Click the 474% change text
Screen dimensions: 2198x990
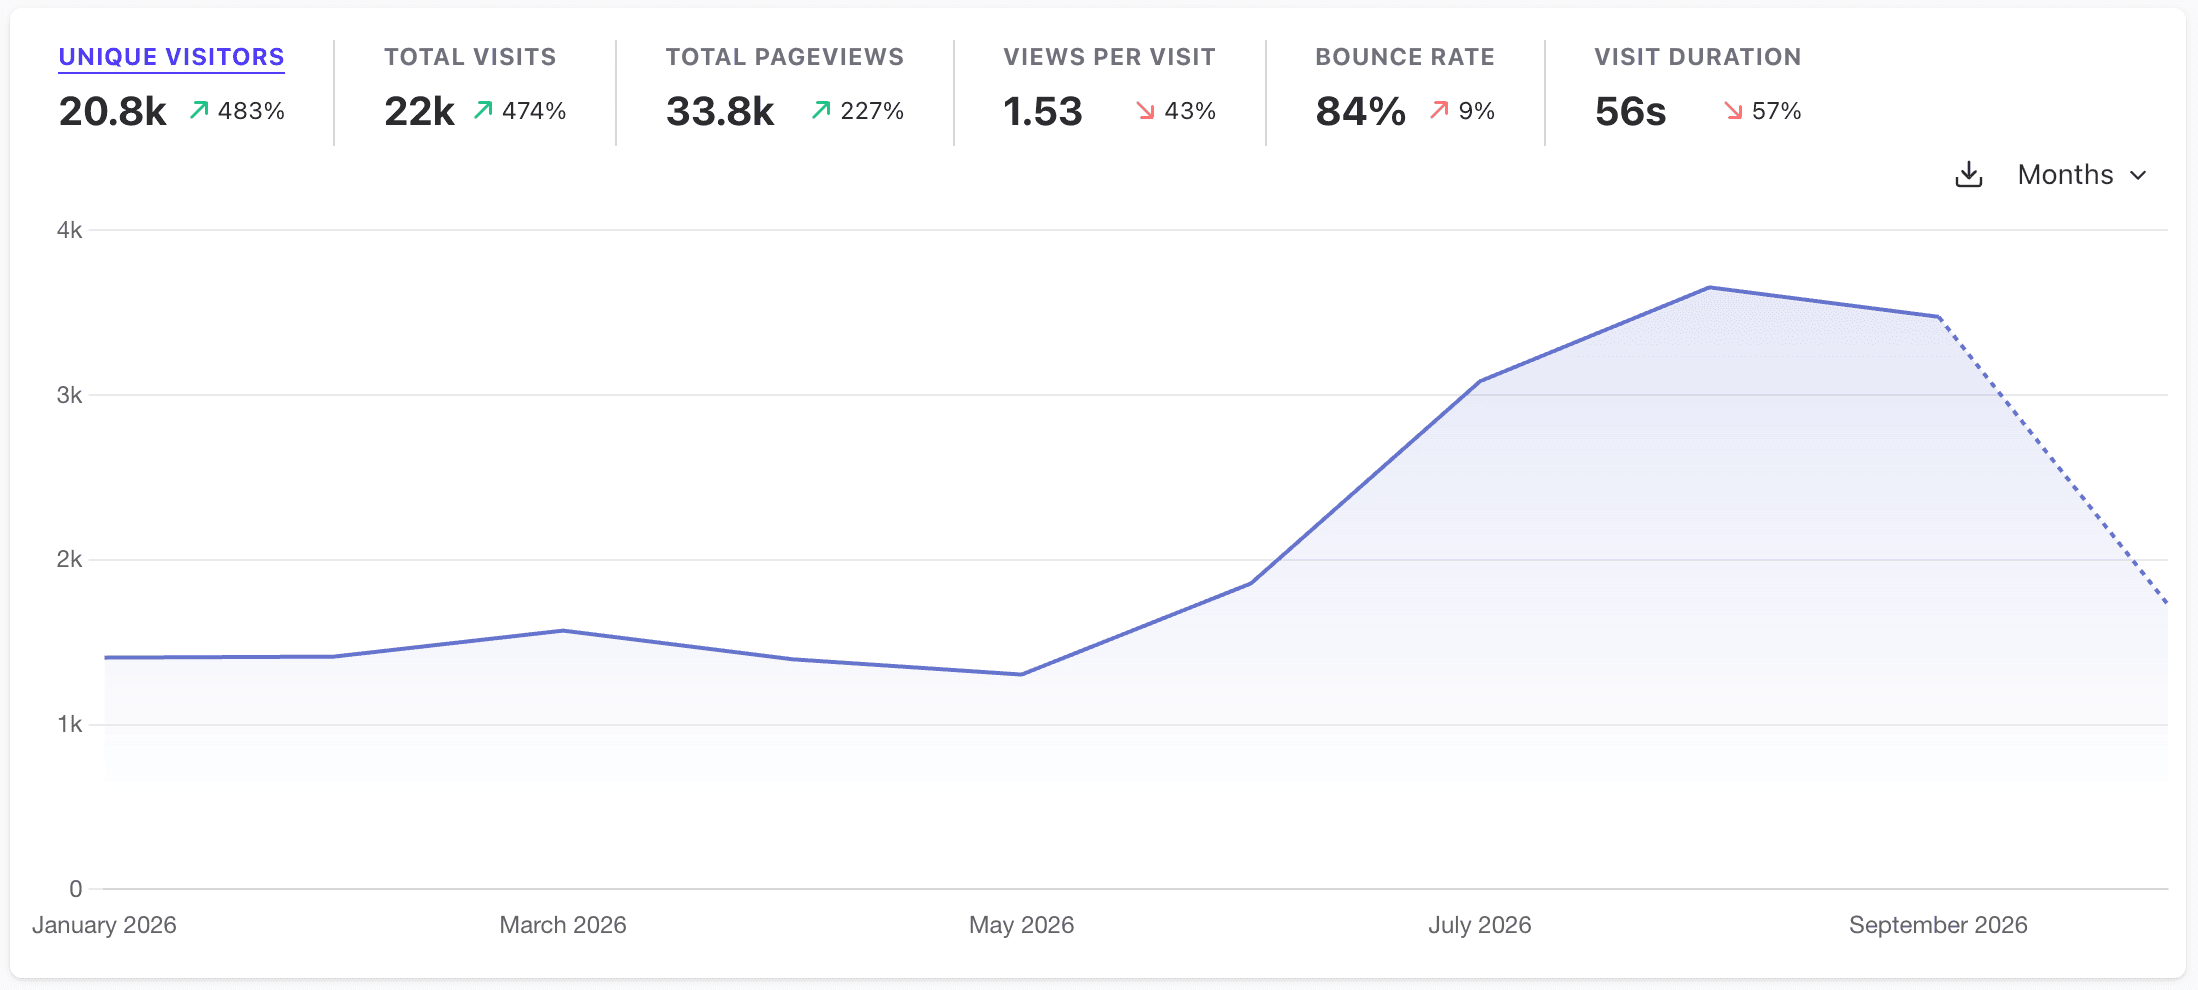(x=534, y=111)
